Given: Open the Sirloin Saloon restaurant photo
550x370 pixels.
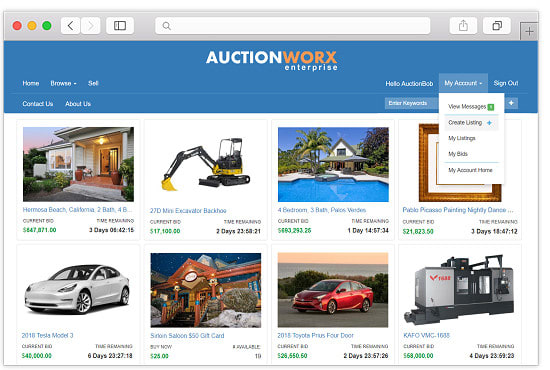Looking at the screenshot, I should click(206, 290).
